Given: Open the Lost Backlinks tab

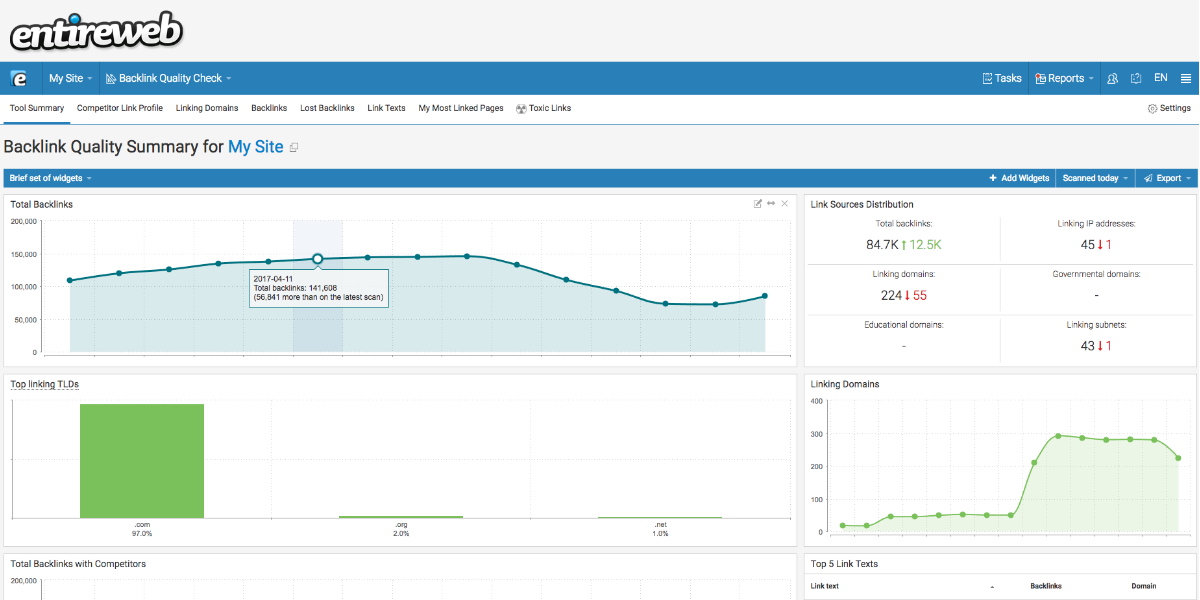Looking at the screenshot, I should (327, 108).
